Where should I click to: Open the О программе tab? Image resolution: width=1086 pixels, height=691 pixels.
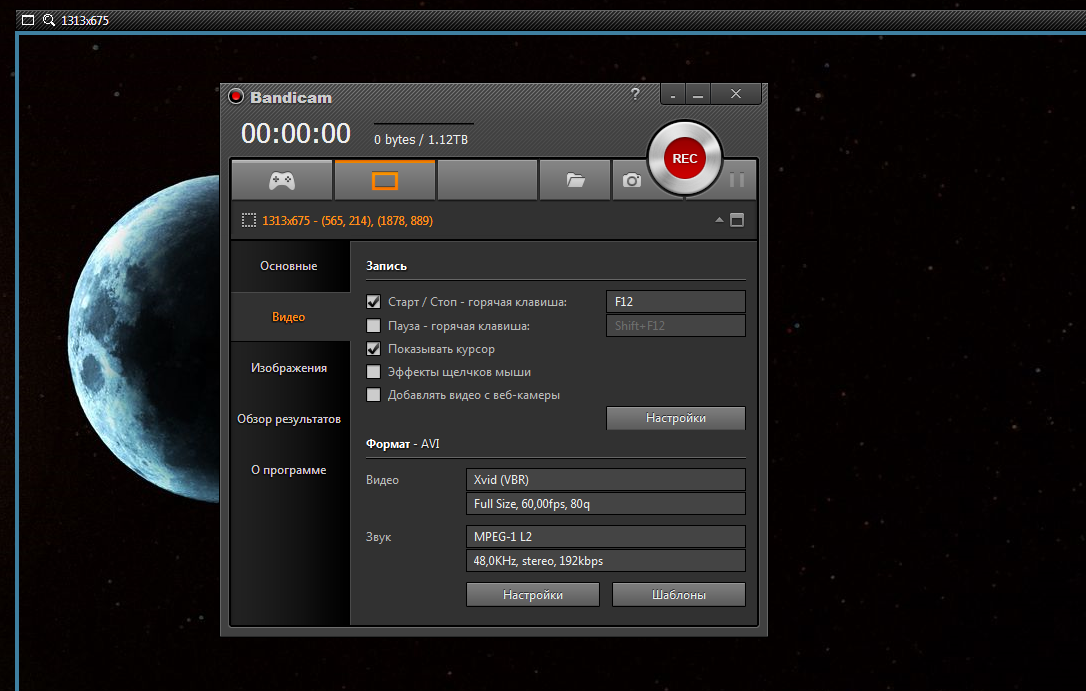click(x=289, y=469)
